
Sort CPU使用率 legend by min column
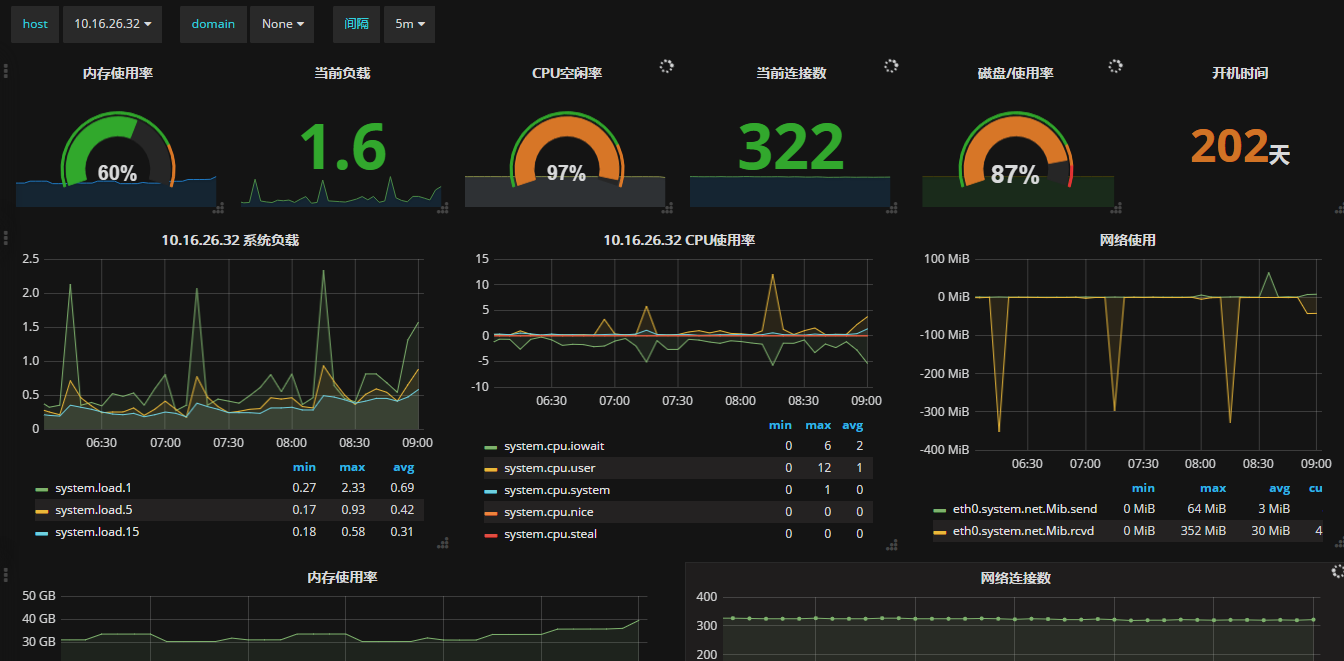pyautogui.click(x=780, y=425)
